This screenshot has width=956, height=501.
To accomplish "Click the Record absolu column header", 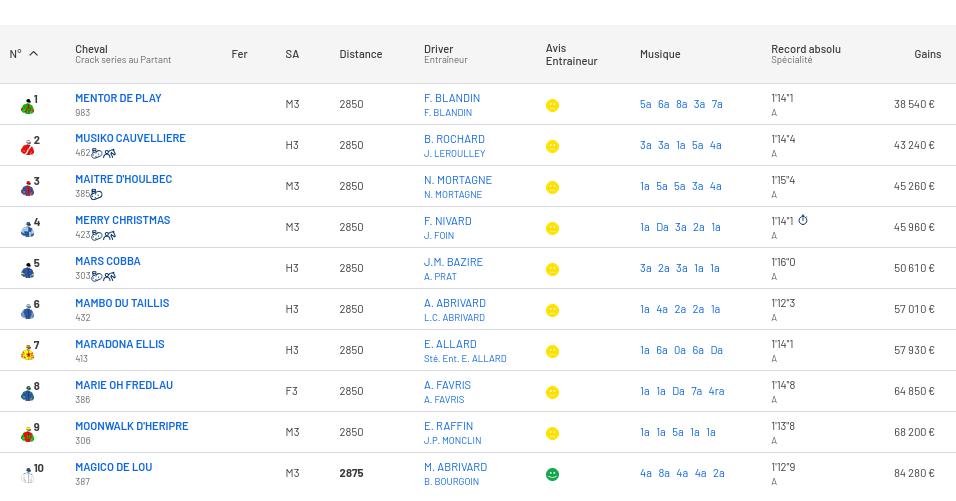I will [805, 49].
